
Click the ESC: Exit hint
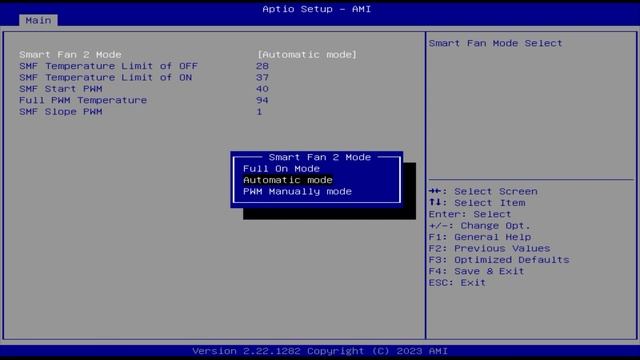457,283
